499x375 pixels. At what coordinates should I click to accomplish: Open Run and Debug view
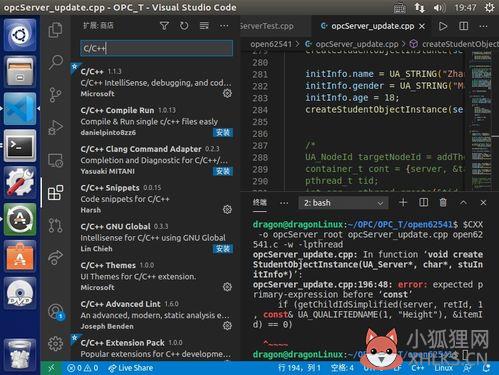pos(55,127)
